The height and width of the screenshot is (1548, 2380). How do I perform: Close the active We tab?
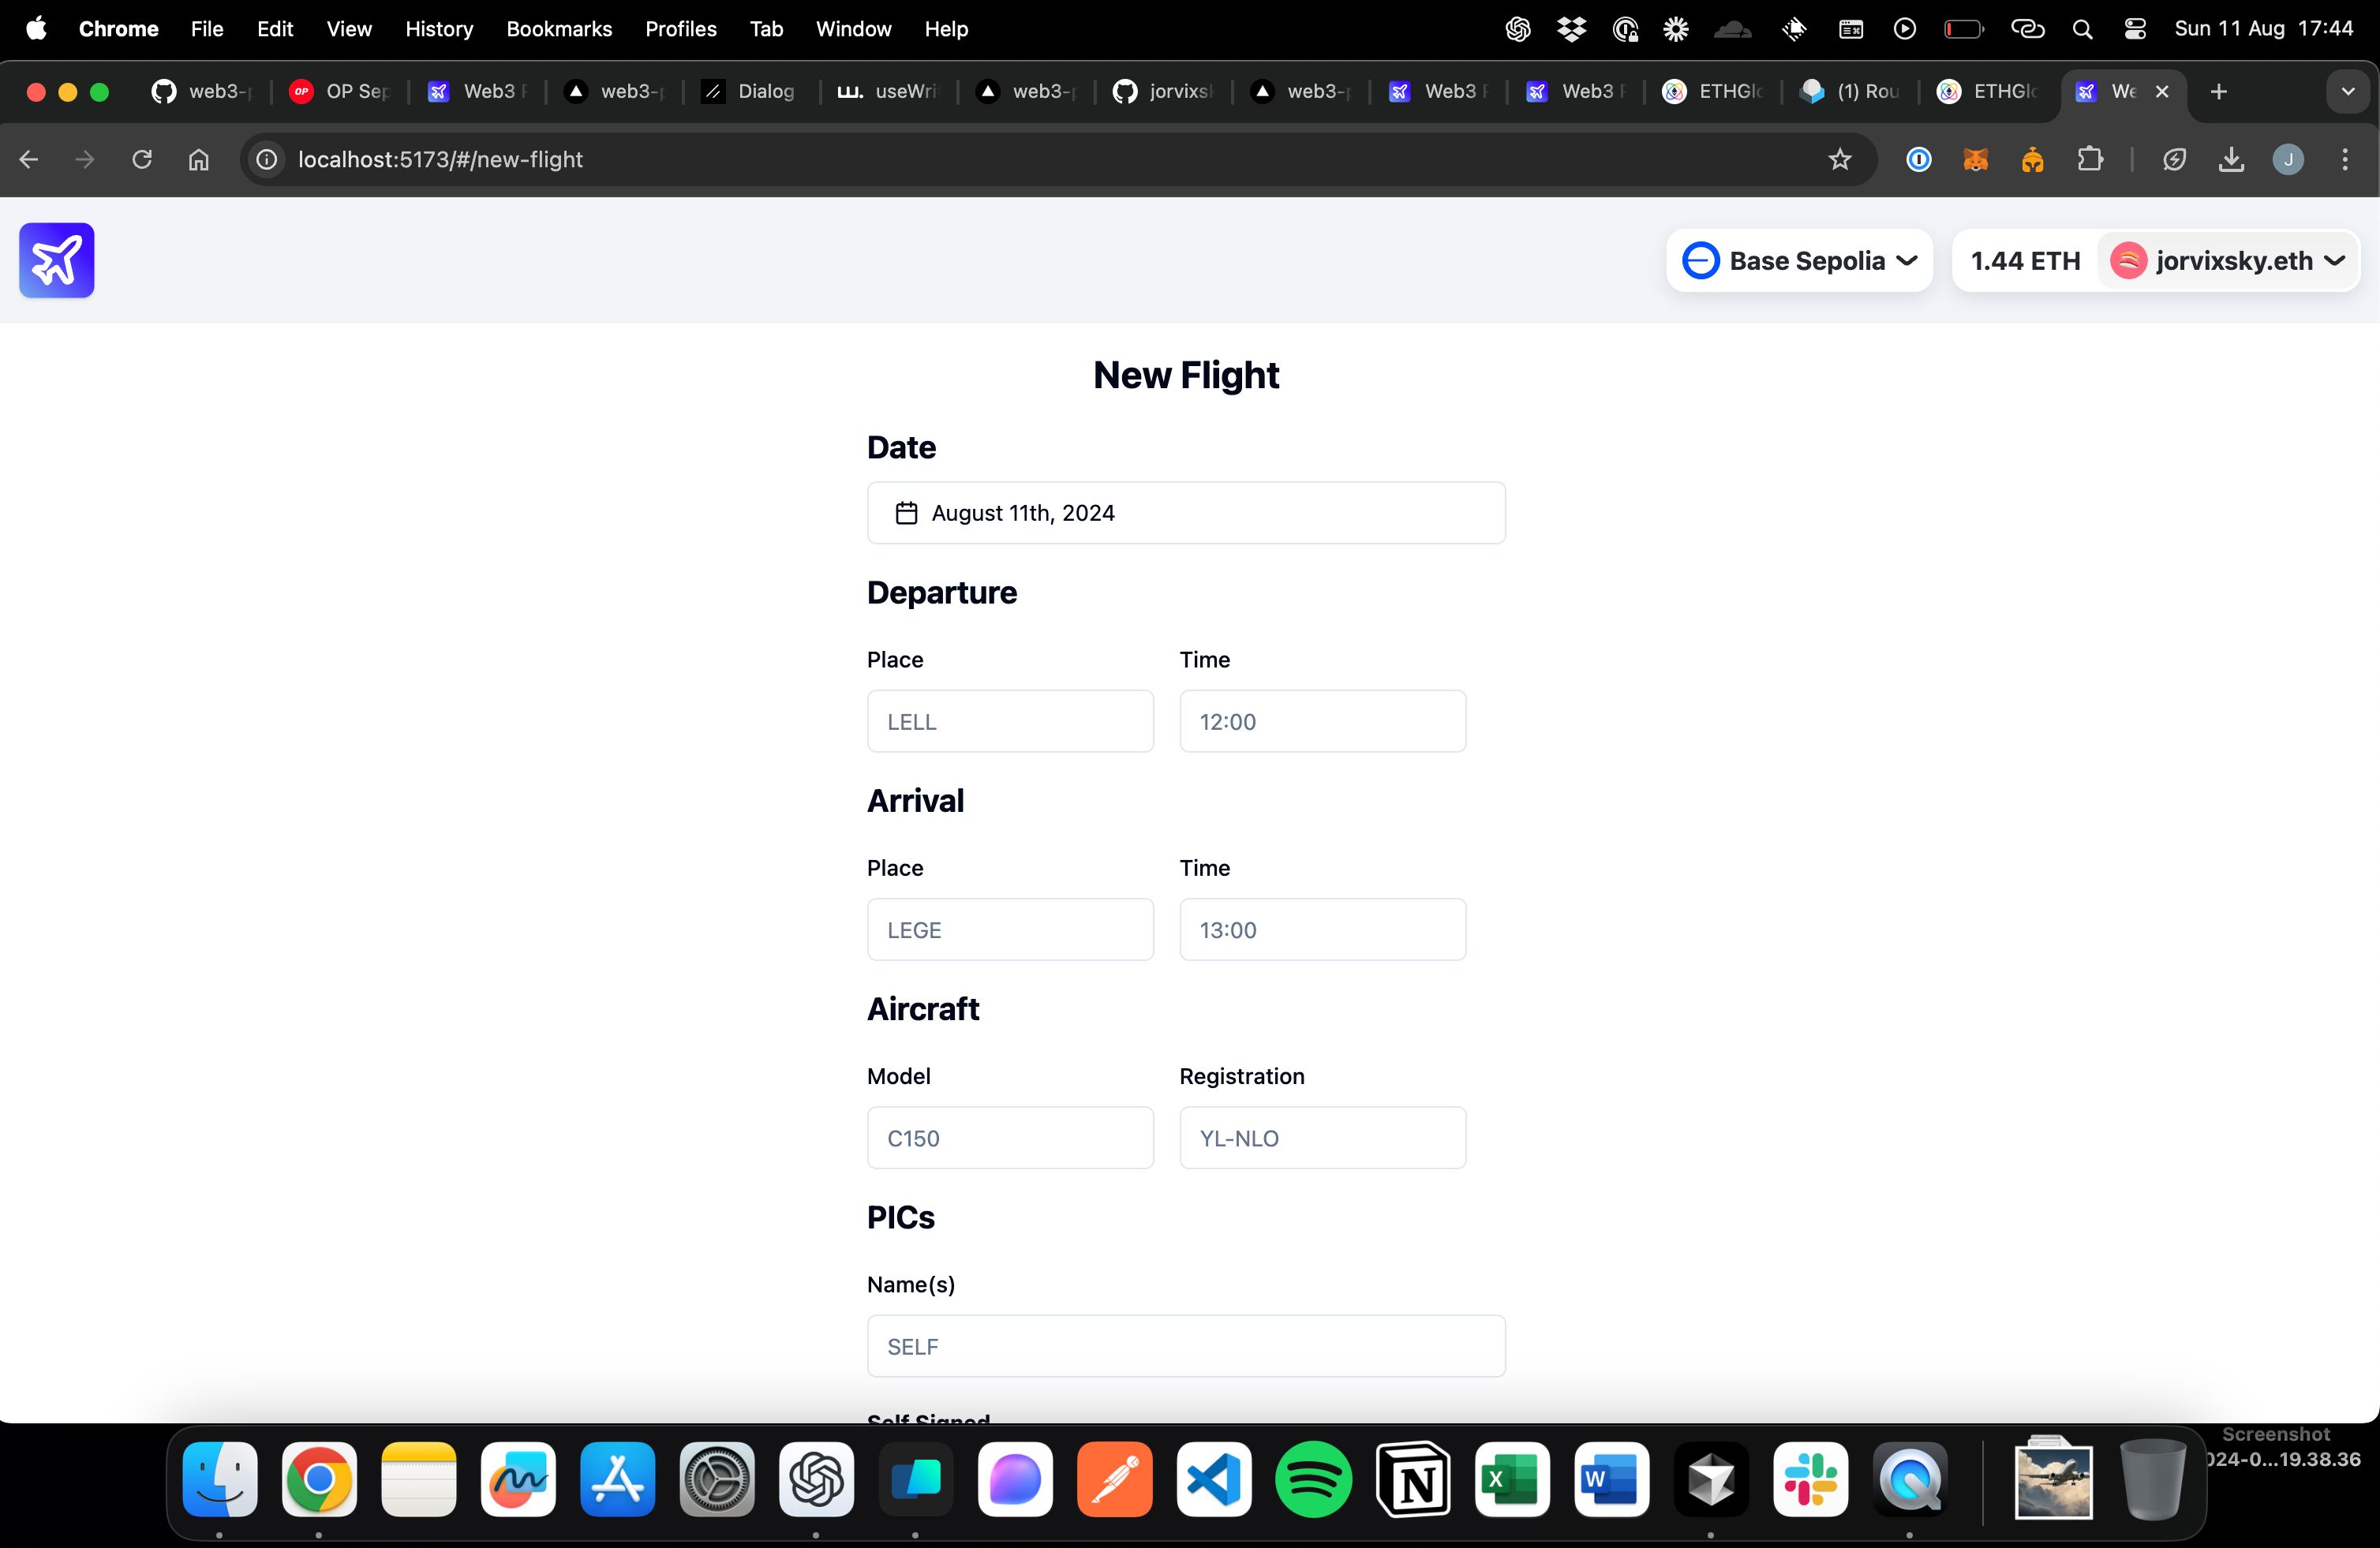2162,92
